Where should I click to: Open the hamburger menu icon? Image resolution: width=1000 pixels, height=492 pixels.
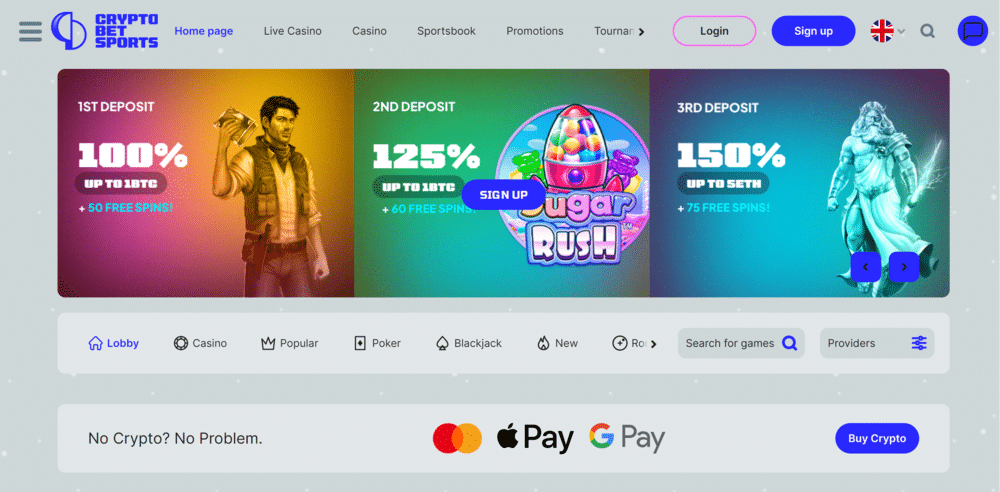[30, 31]
